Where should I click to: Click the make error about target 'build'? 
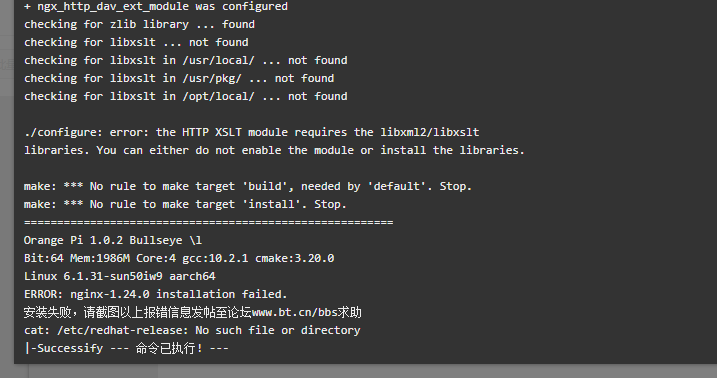coord(248,186)
